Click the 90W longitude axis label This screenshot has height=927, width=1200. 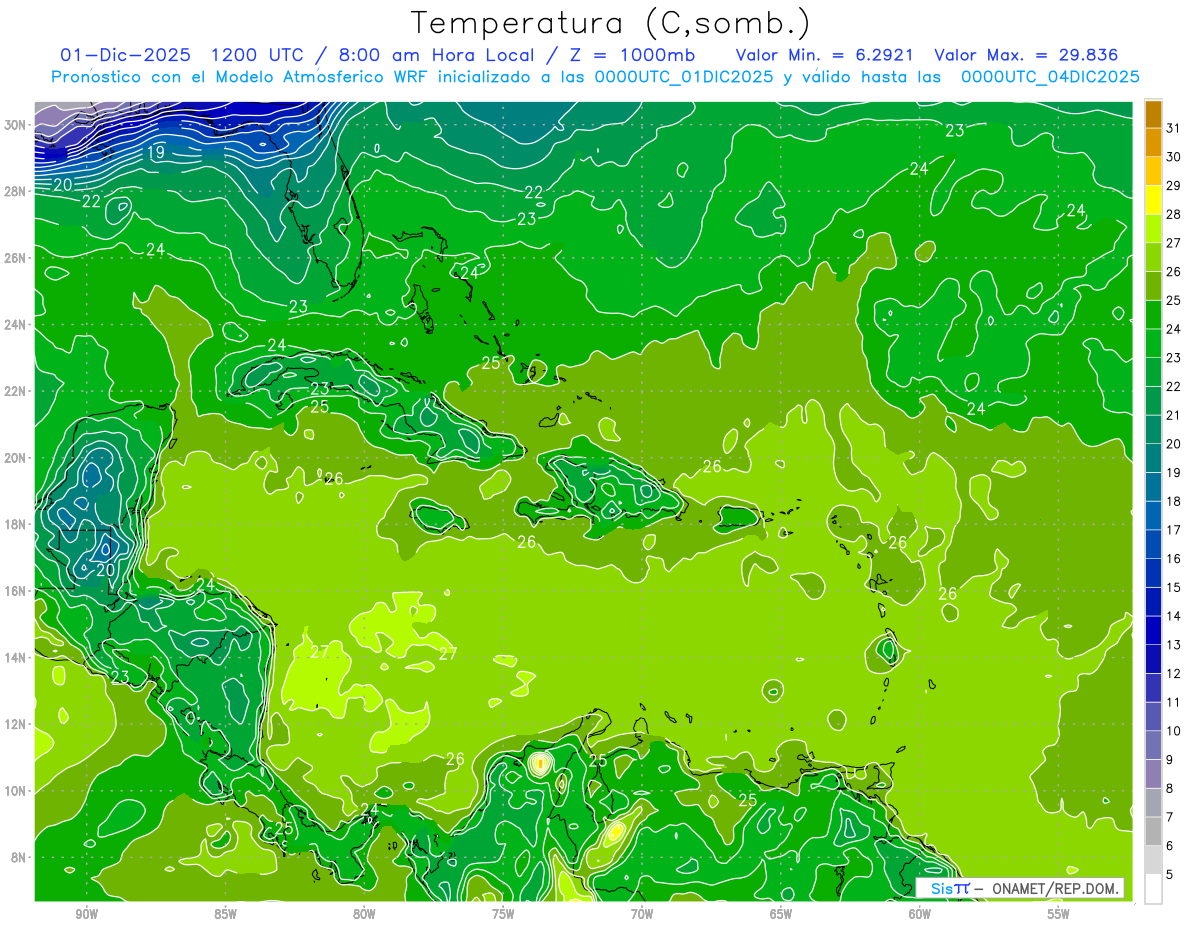[x=86, y=915]
